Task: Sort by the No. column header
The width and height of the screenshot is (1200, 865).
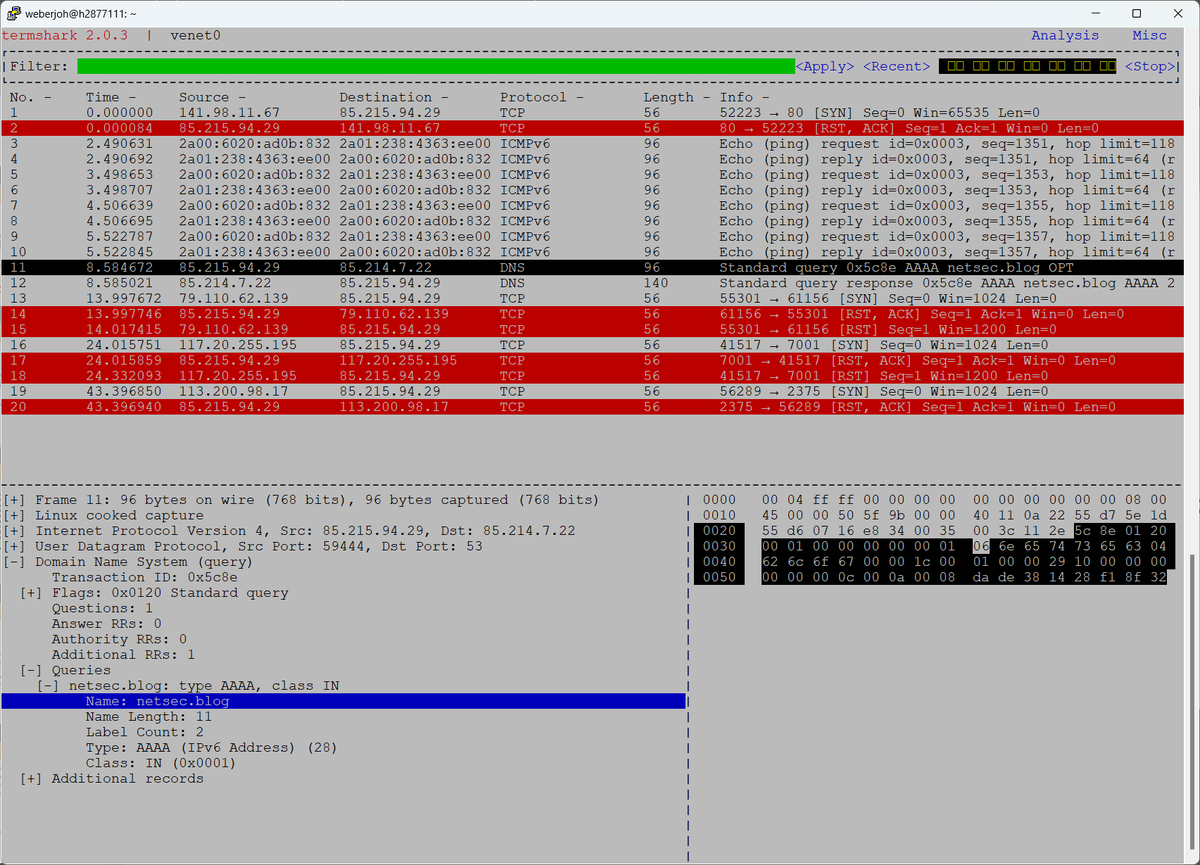Action: point(30,97)
